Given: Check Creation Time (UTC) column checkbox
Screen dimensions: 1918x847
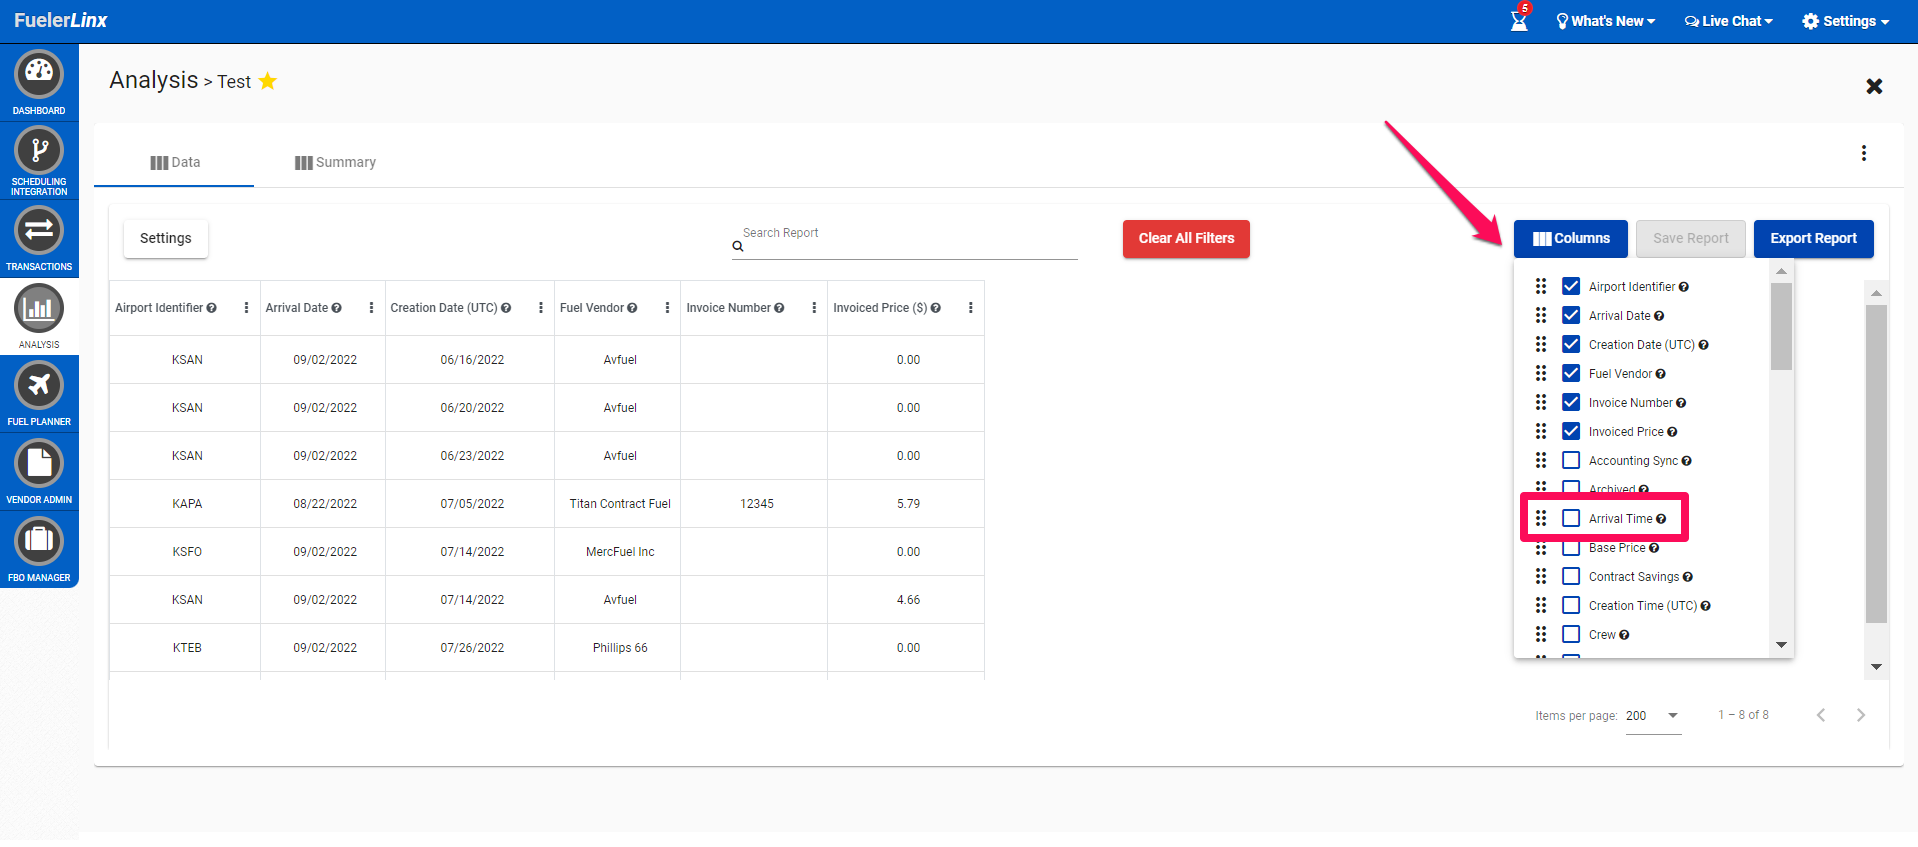Looking at the screenshot, I should (1571, 605).
